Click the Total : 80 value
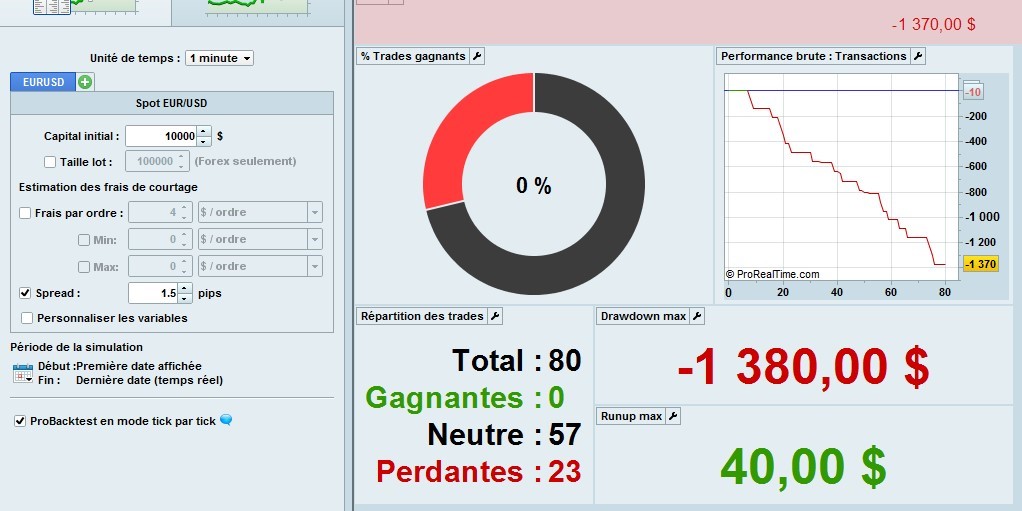Image resolution: width=1022 pixels, height=511 pixels. coord(517,360)
